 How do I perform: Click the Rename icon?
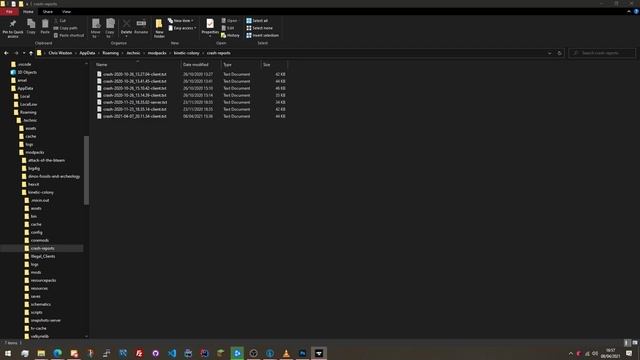coord(141,27)
